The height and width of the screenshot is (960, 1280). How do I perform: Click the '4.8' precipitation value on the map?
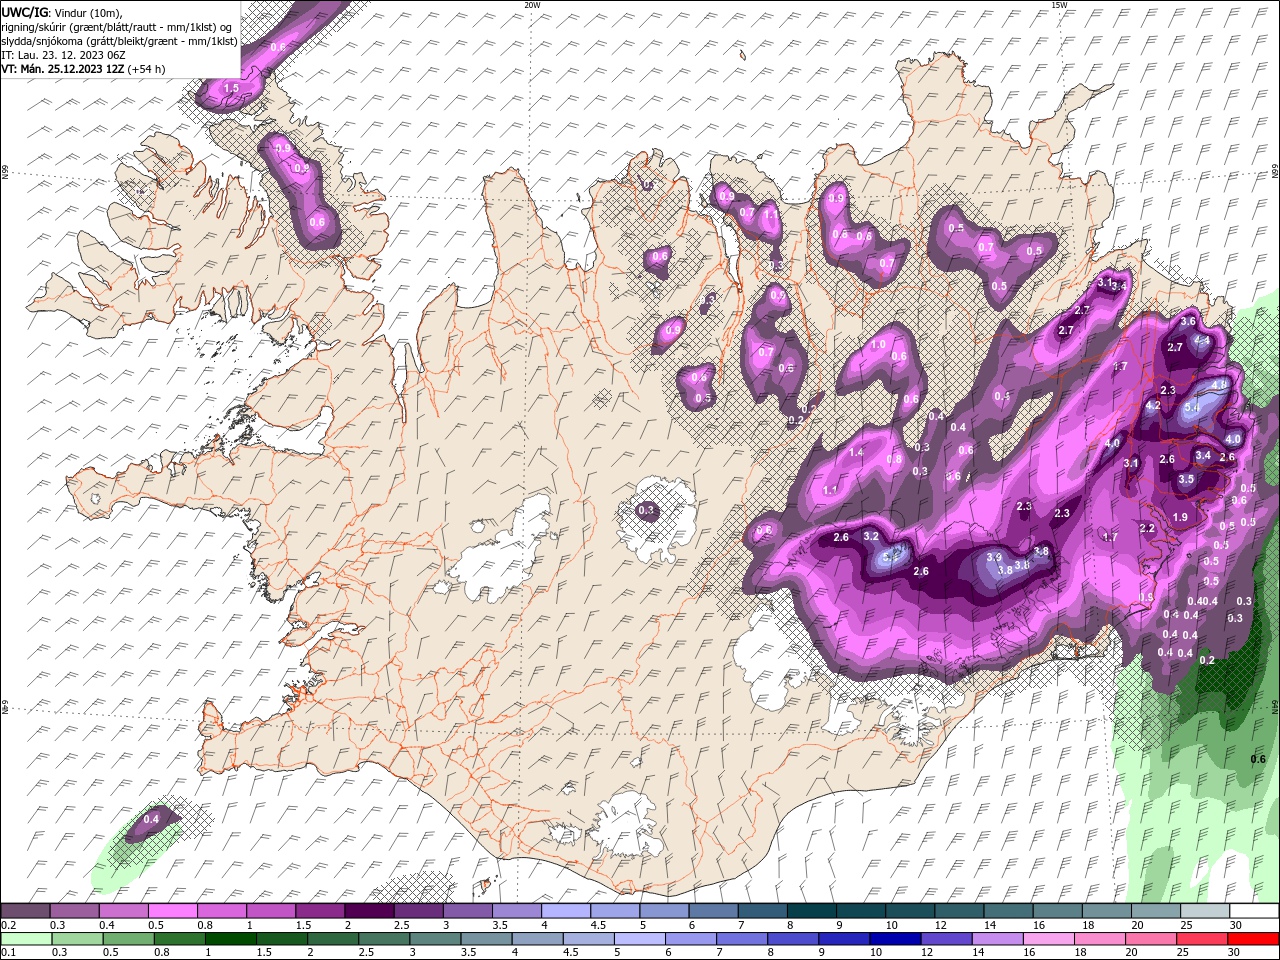tap(1219, 385)
